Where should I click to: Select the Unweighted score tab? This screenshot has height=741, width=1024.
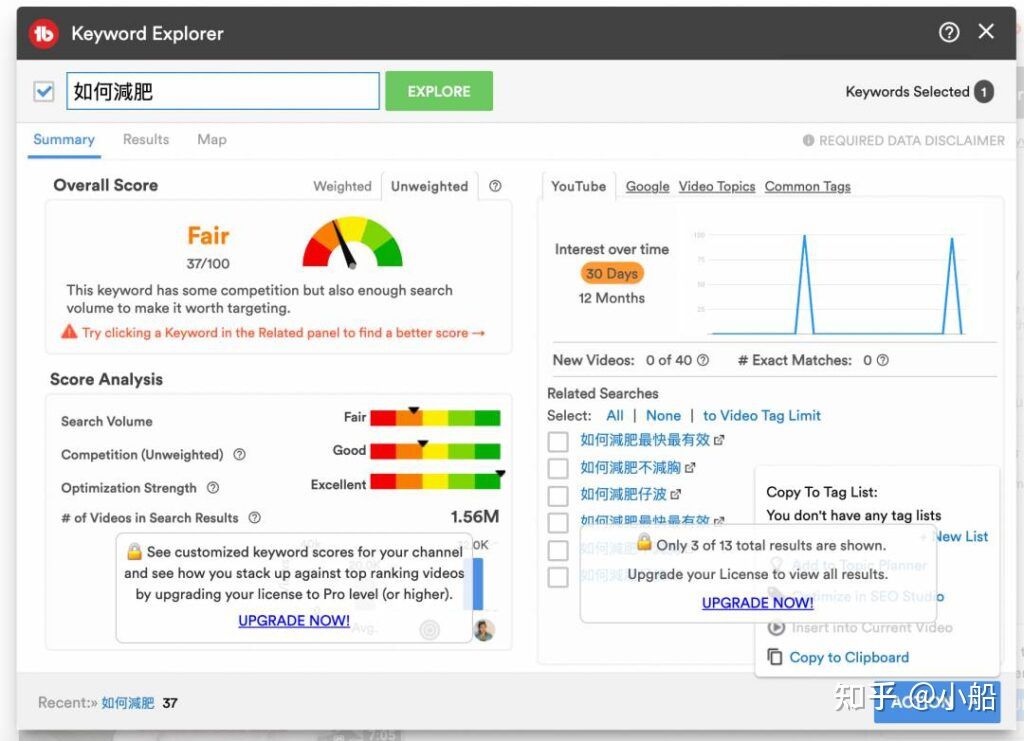coord(429,186)
